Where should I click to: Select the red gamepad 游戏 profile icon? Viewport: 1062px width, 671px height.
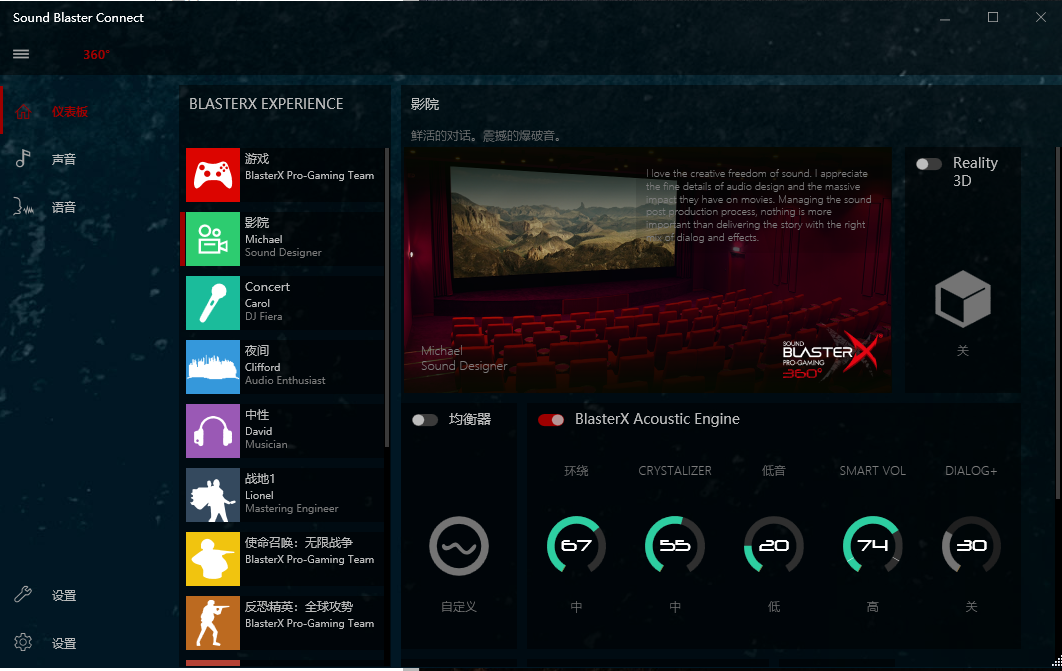click(x=213, y=175)
